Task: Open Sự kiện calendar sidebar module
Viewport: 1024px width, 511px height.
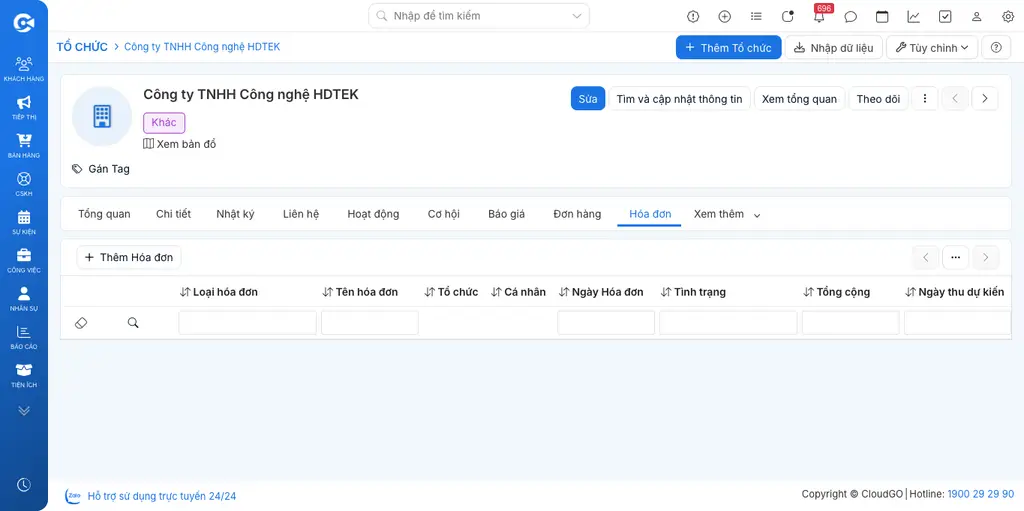Action: [24, 222]
